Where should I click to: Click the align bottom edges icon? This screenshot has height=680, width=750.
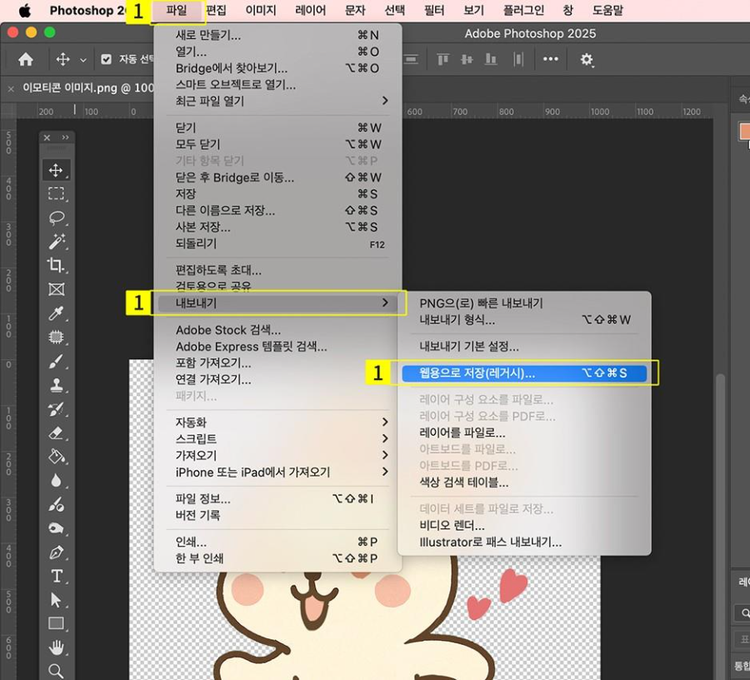tap(491, 59)
